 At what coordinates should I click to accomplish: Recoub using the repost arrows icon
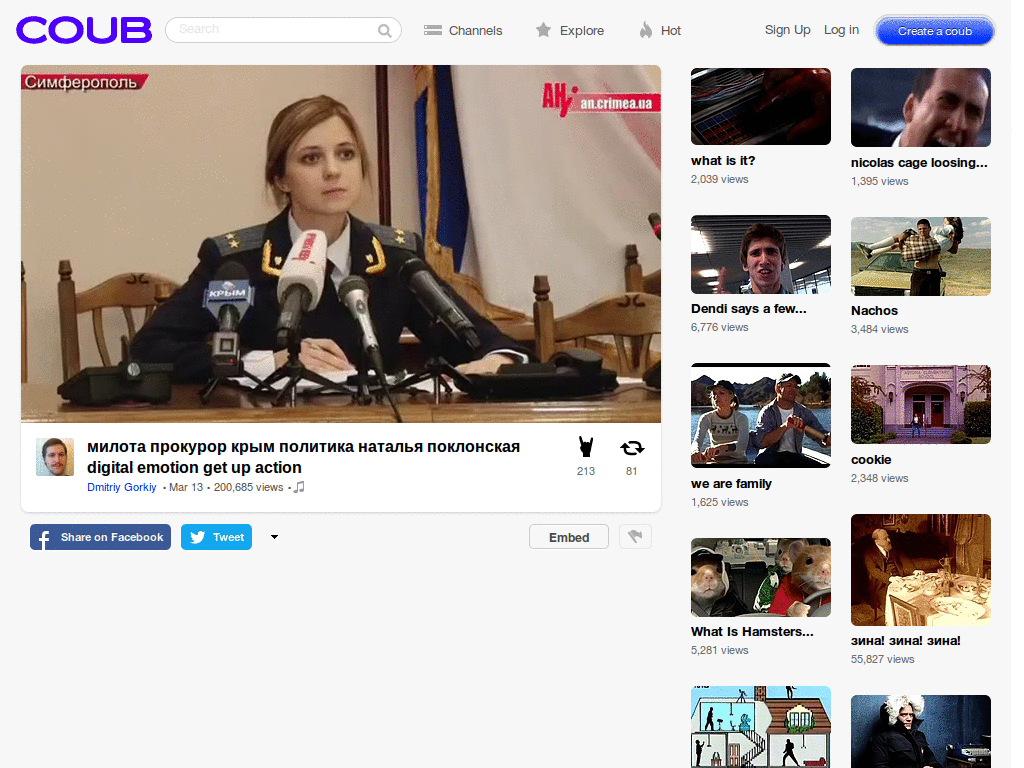632,448
